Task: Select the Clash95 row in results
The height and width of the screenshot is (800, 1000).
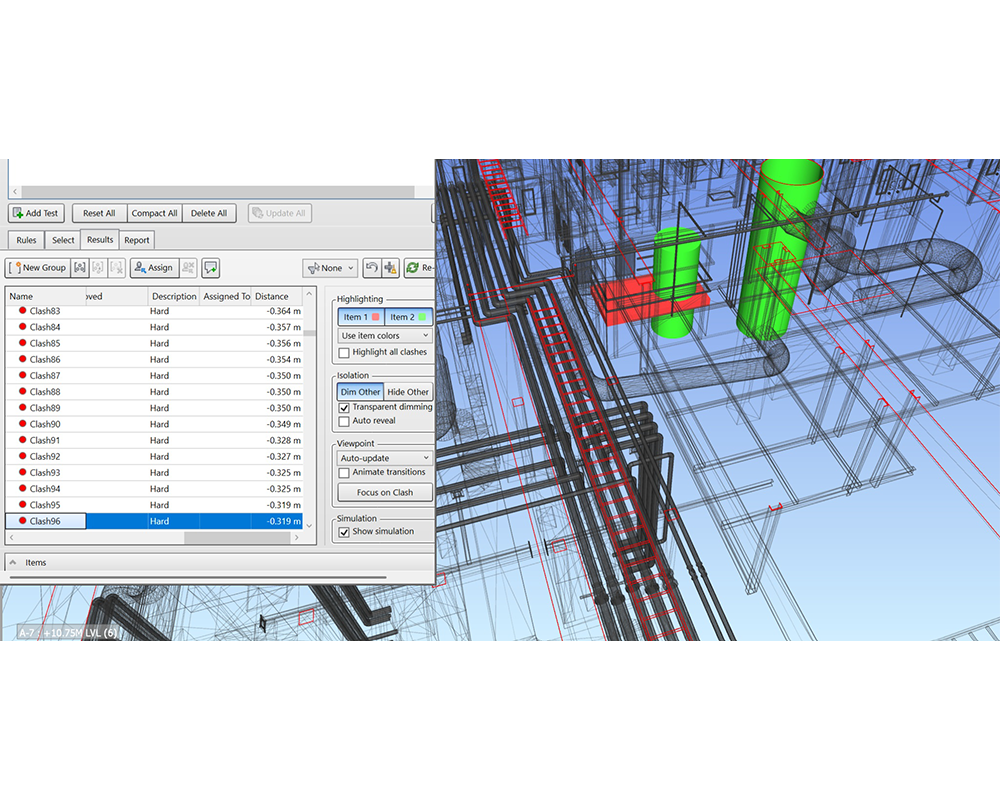Action: (x=154, y=505)
